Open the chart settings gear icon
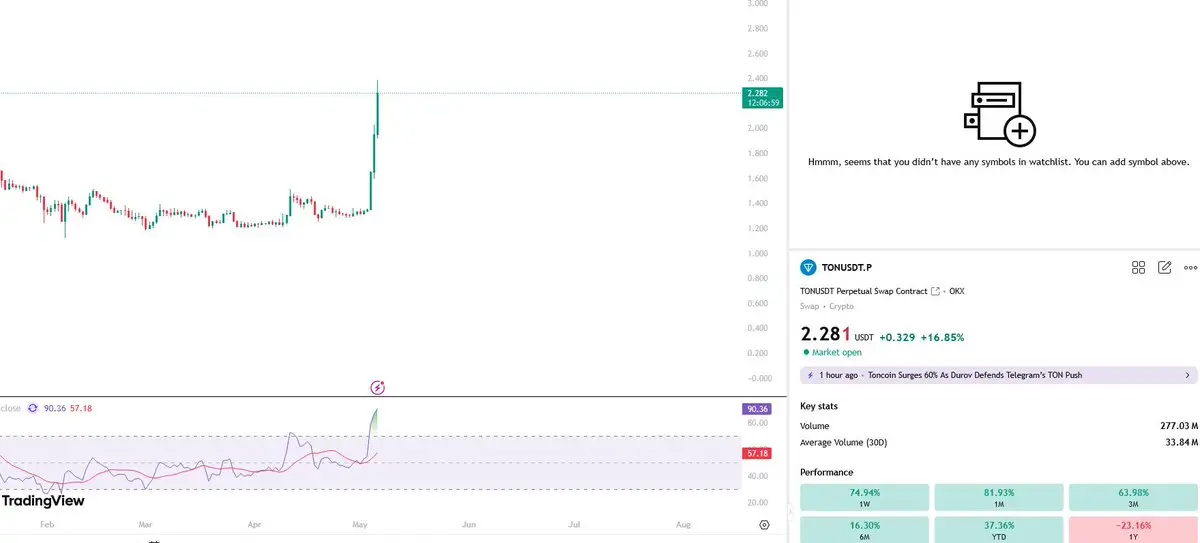 tap(764, 524)
